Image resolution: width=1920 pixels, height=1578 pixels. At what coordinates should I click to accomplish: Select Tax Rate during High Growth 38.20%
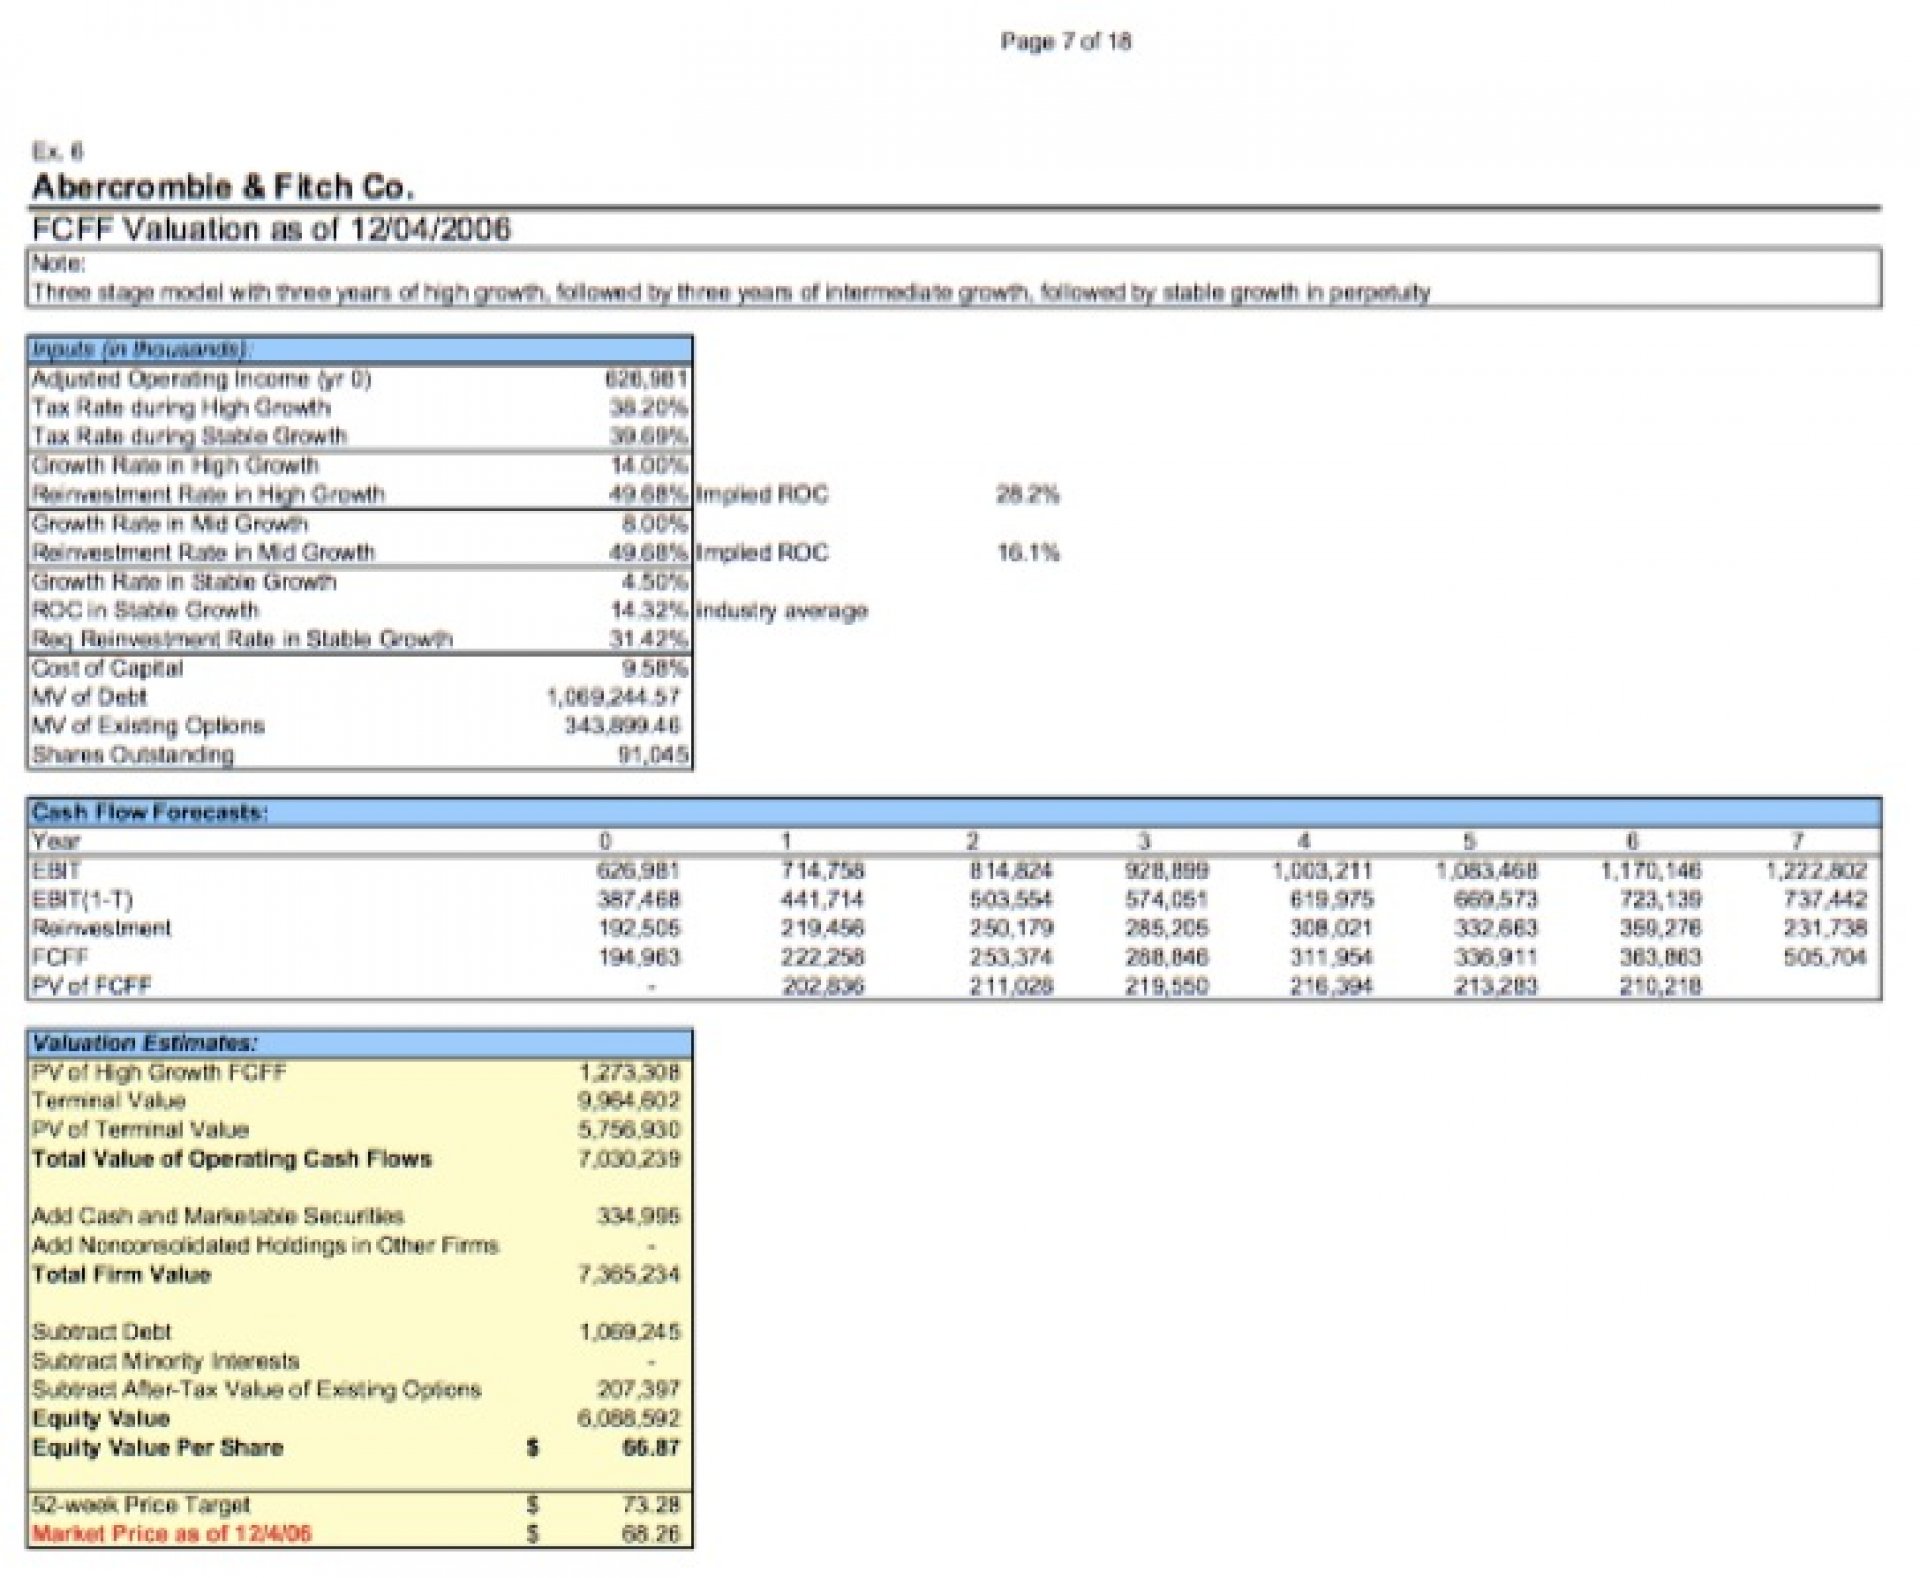649,407
